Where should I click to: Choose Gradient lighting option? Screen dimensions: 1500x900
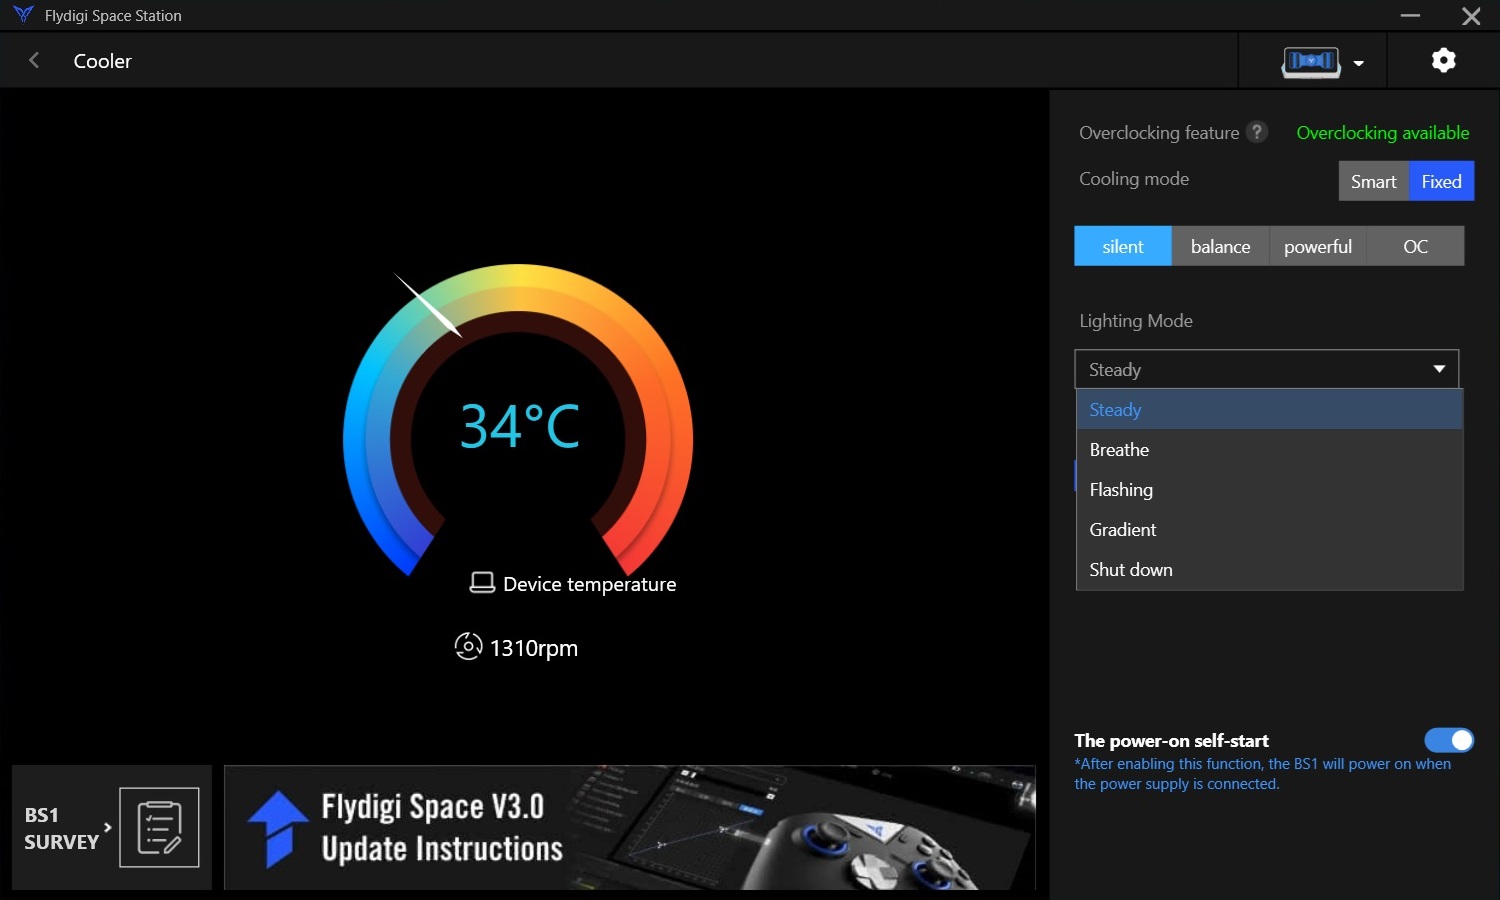point(1269,530)
